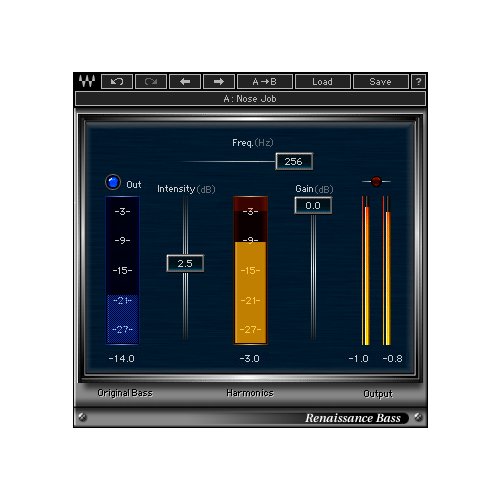Click the Original Bass section label
This screenshot has width=500, height=500.
point(125,393)
